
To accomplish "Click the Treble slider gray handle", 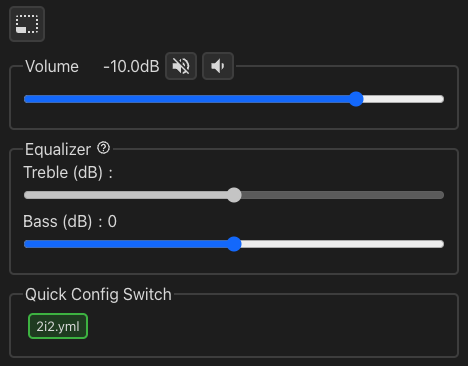I will tap(234, 195).
